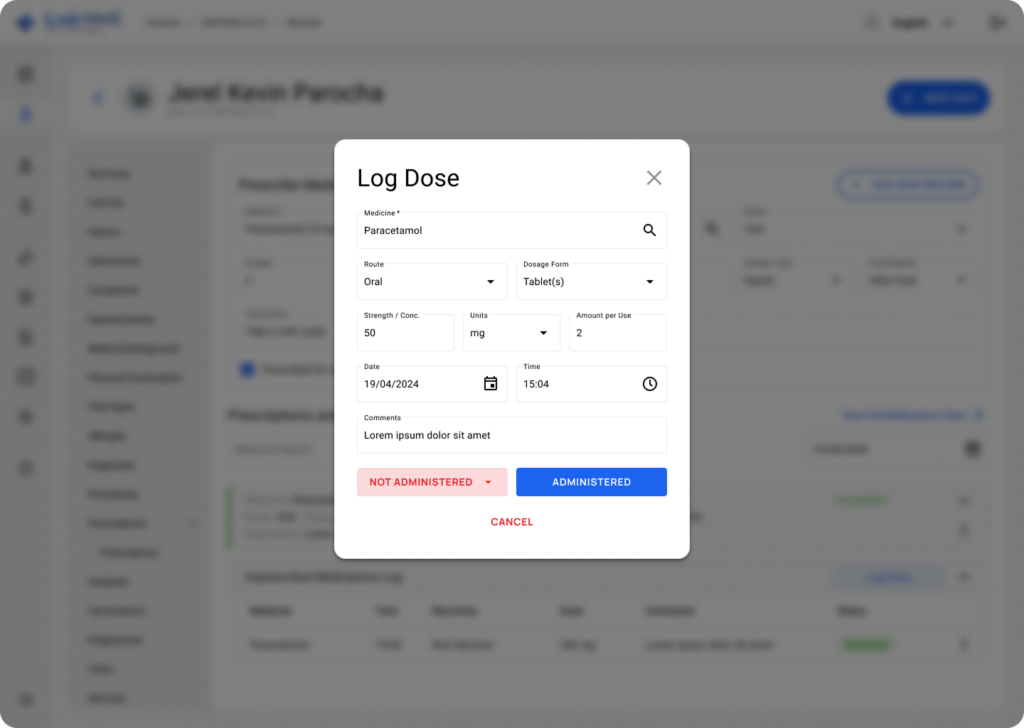Click the Amount per Use field
Screen dimensions: 1024x728
pos(617,333)
